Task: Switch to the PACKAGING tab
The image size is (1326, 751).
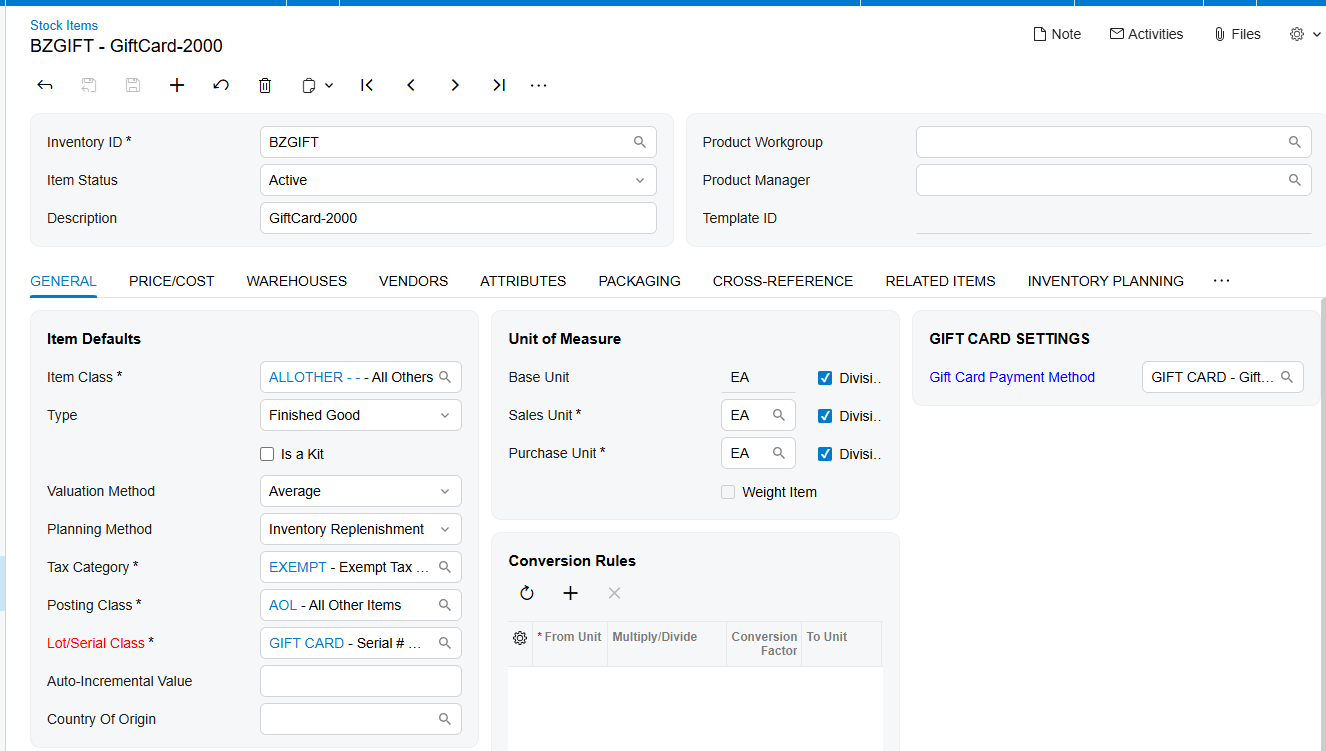Action: 640,281
